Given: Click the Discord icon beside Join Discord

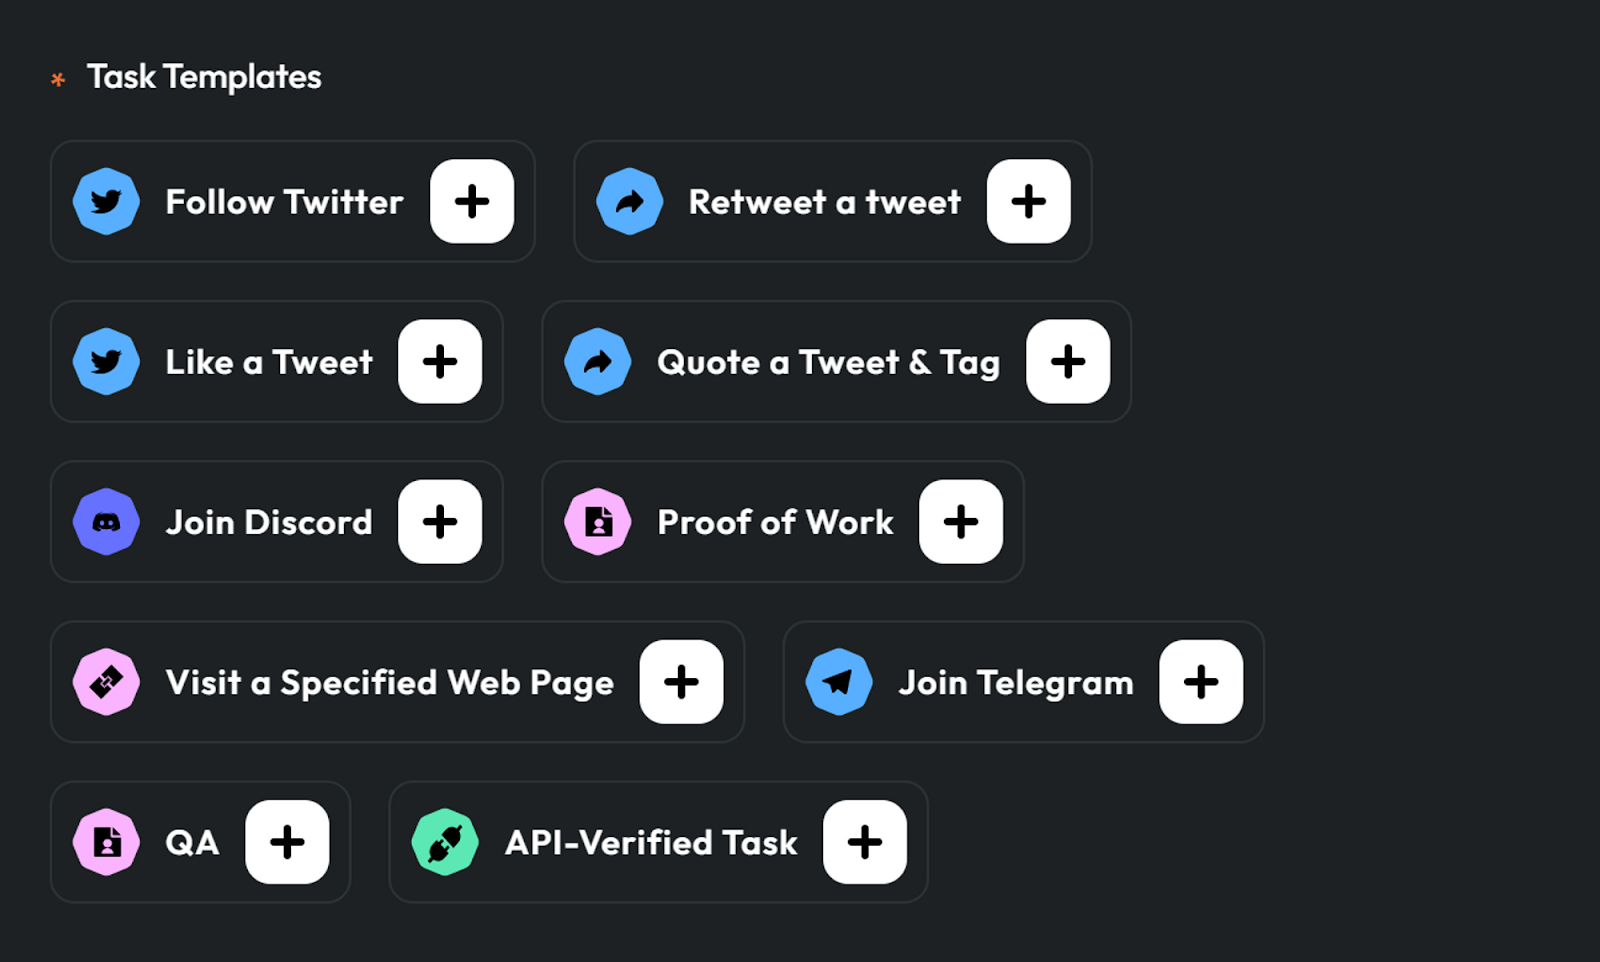Looking at the screenshot, I should tap(106, 522).
